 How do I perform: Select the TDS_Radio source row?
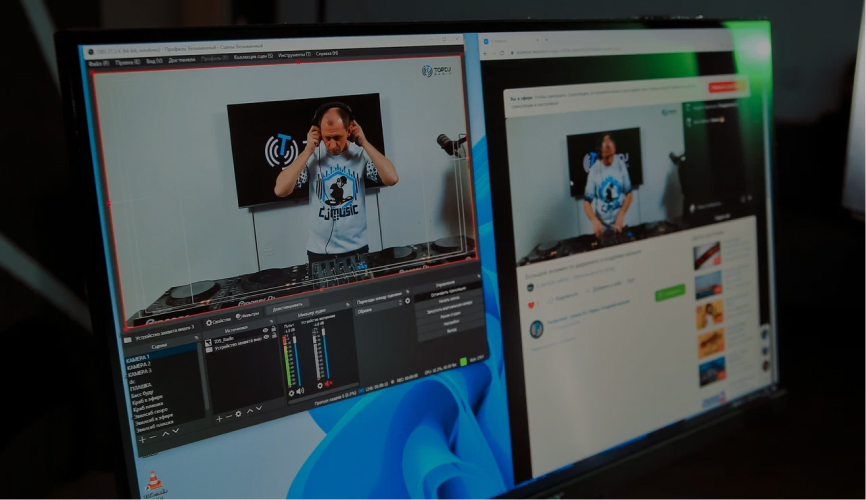point(239,339)
